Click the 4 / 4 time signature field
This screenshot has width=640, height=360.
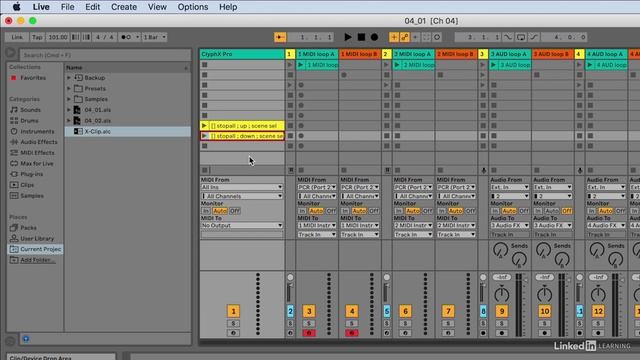(104, 37)
